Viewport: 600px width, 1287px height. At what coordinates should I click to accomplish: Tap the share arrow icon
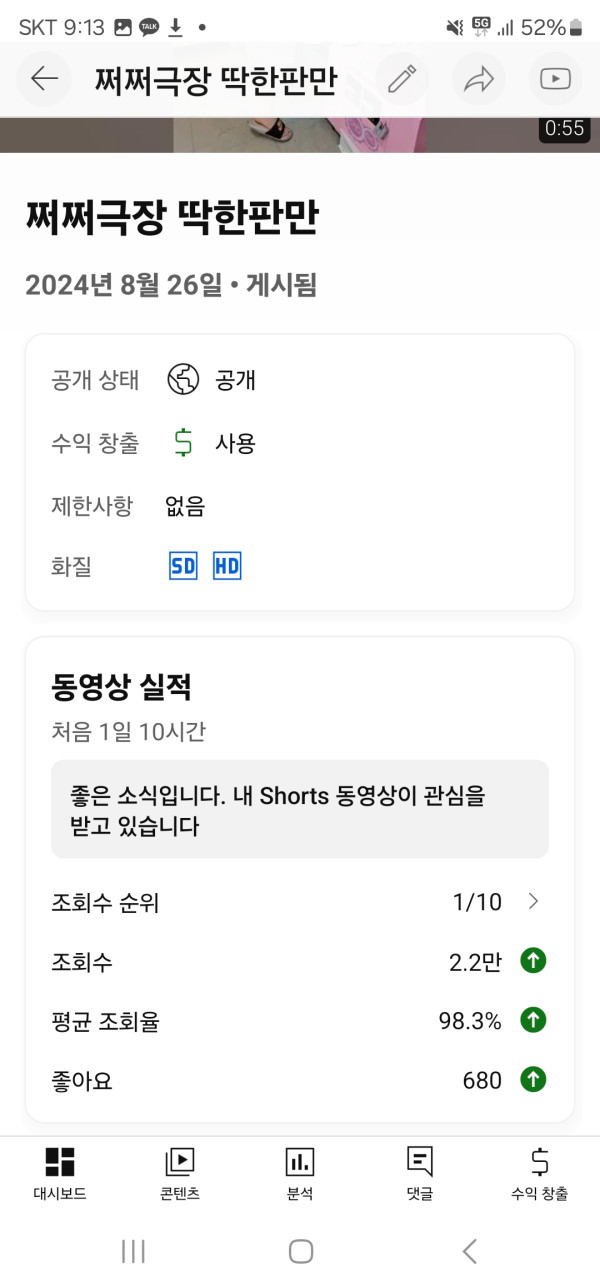pos(479,79)
